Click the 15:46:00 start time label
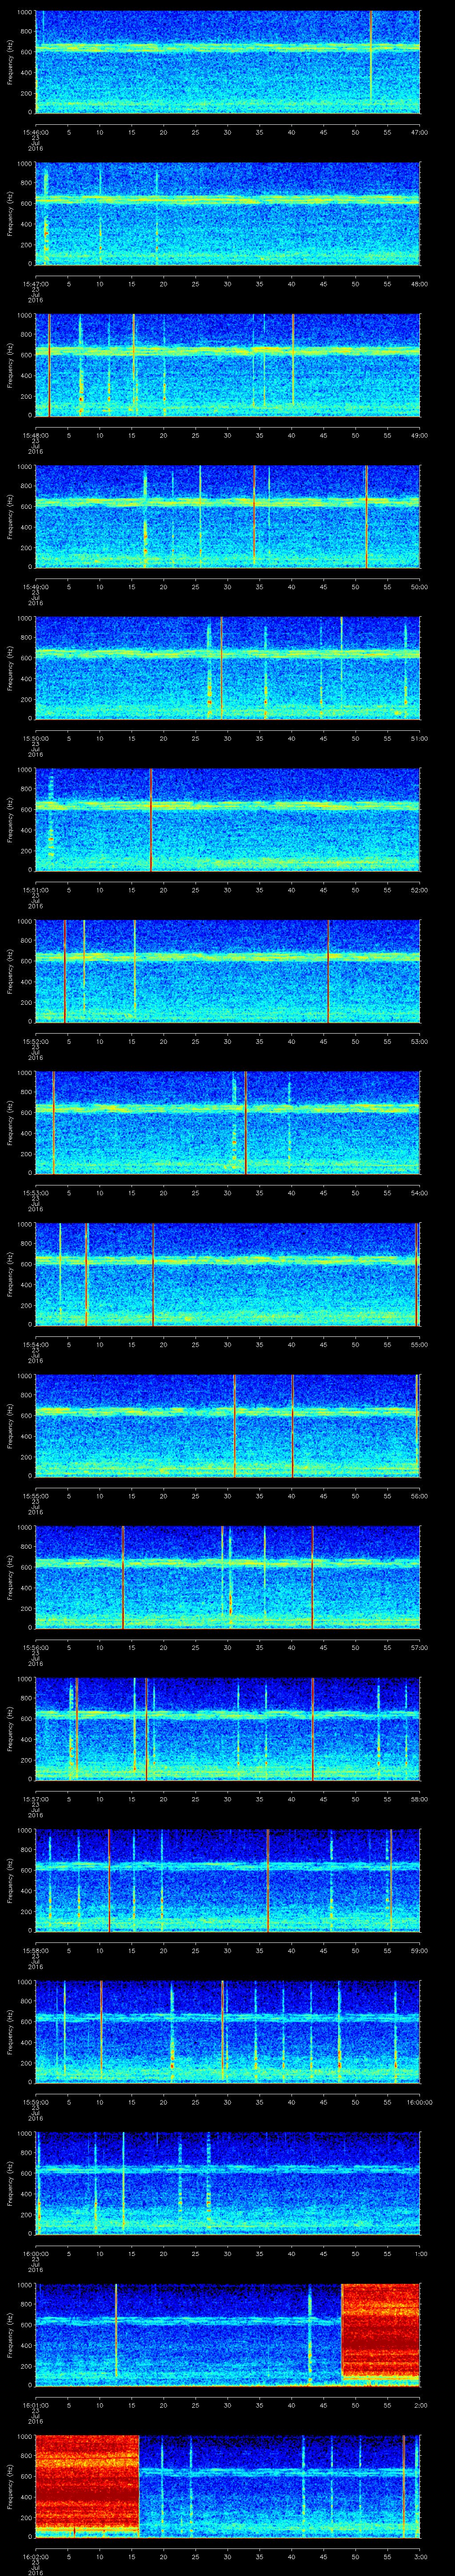This screenshot has width=455, height=2576. (36, 132)
